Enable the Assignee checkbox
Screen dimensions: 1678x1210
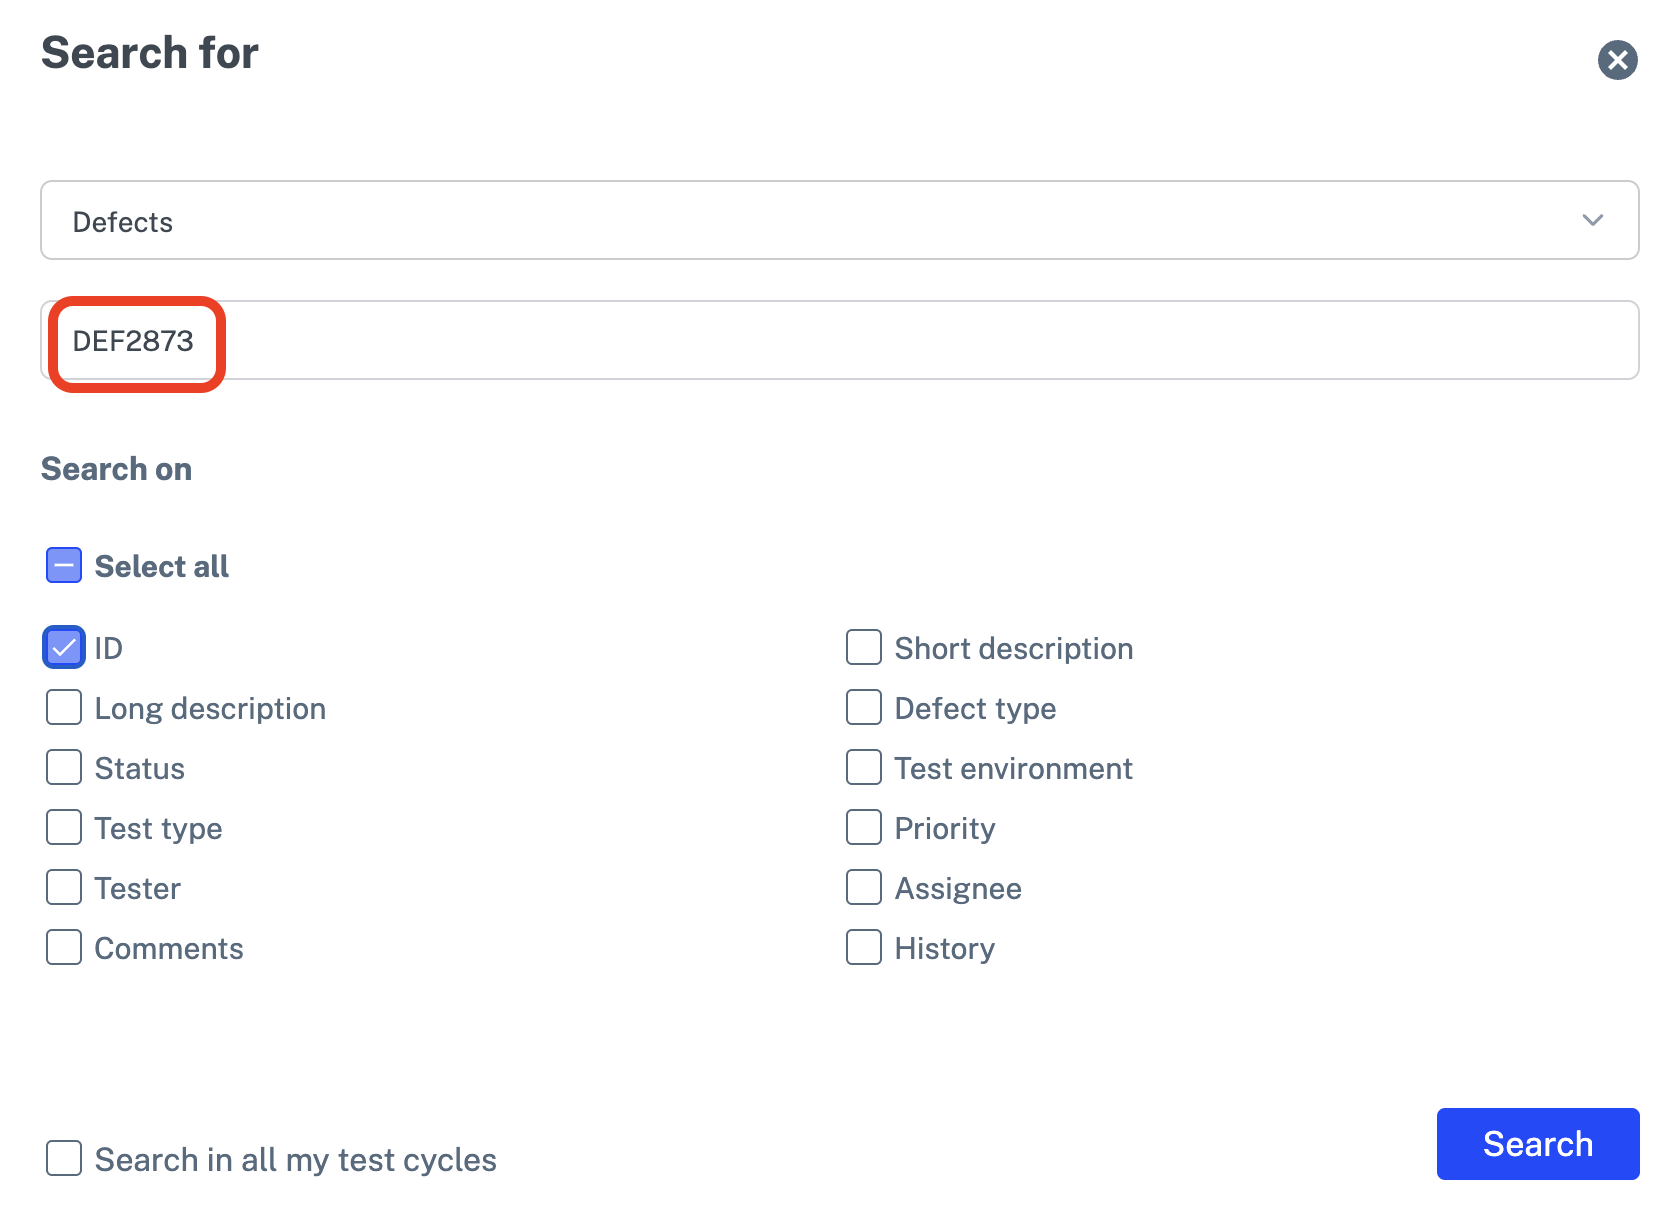(864, 888)
